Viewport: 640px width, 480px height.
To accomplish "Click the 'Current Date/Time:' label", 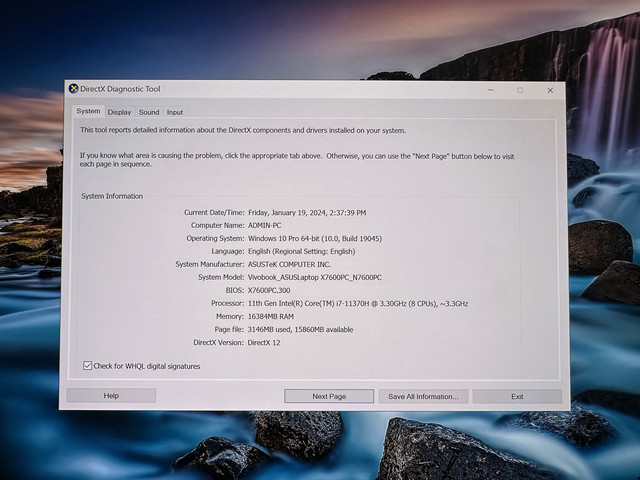I will [x=214, y=212].
